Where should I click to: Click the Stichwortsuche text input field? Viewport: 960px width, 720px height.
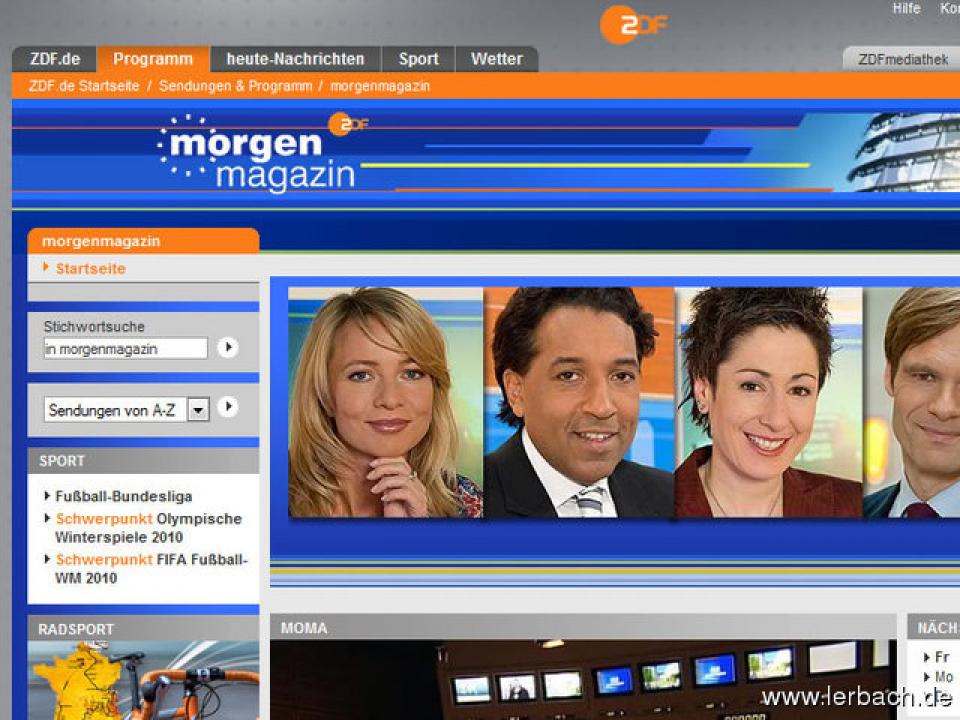click(x=125, y=348)
